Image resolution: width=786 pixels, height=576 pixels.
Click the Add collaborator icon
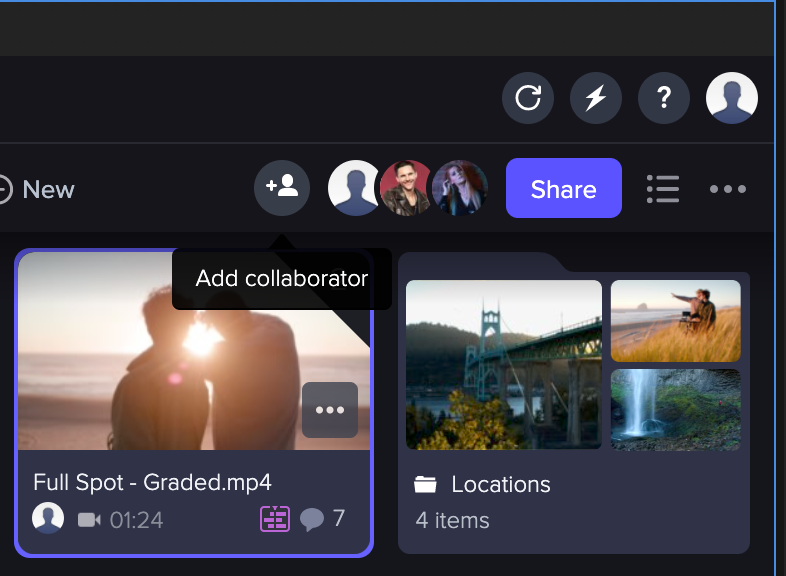(282, 188)
